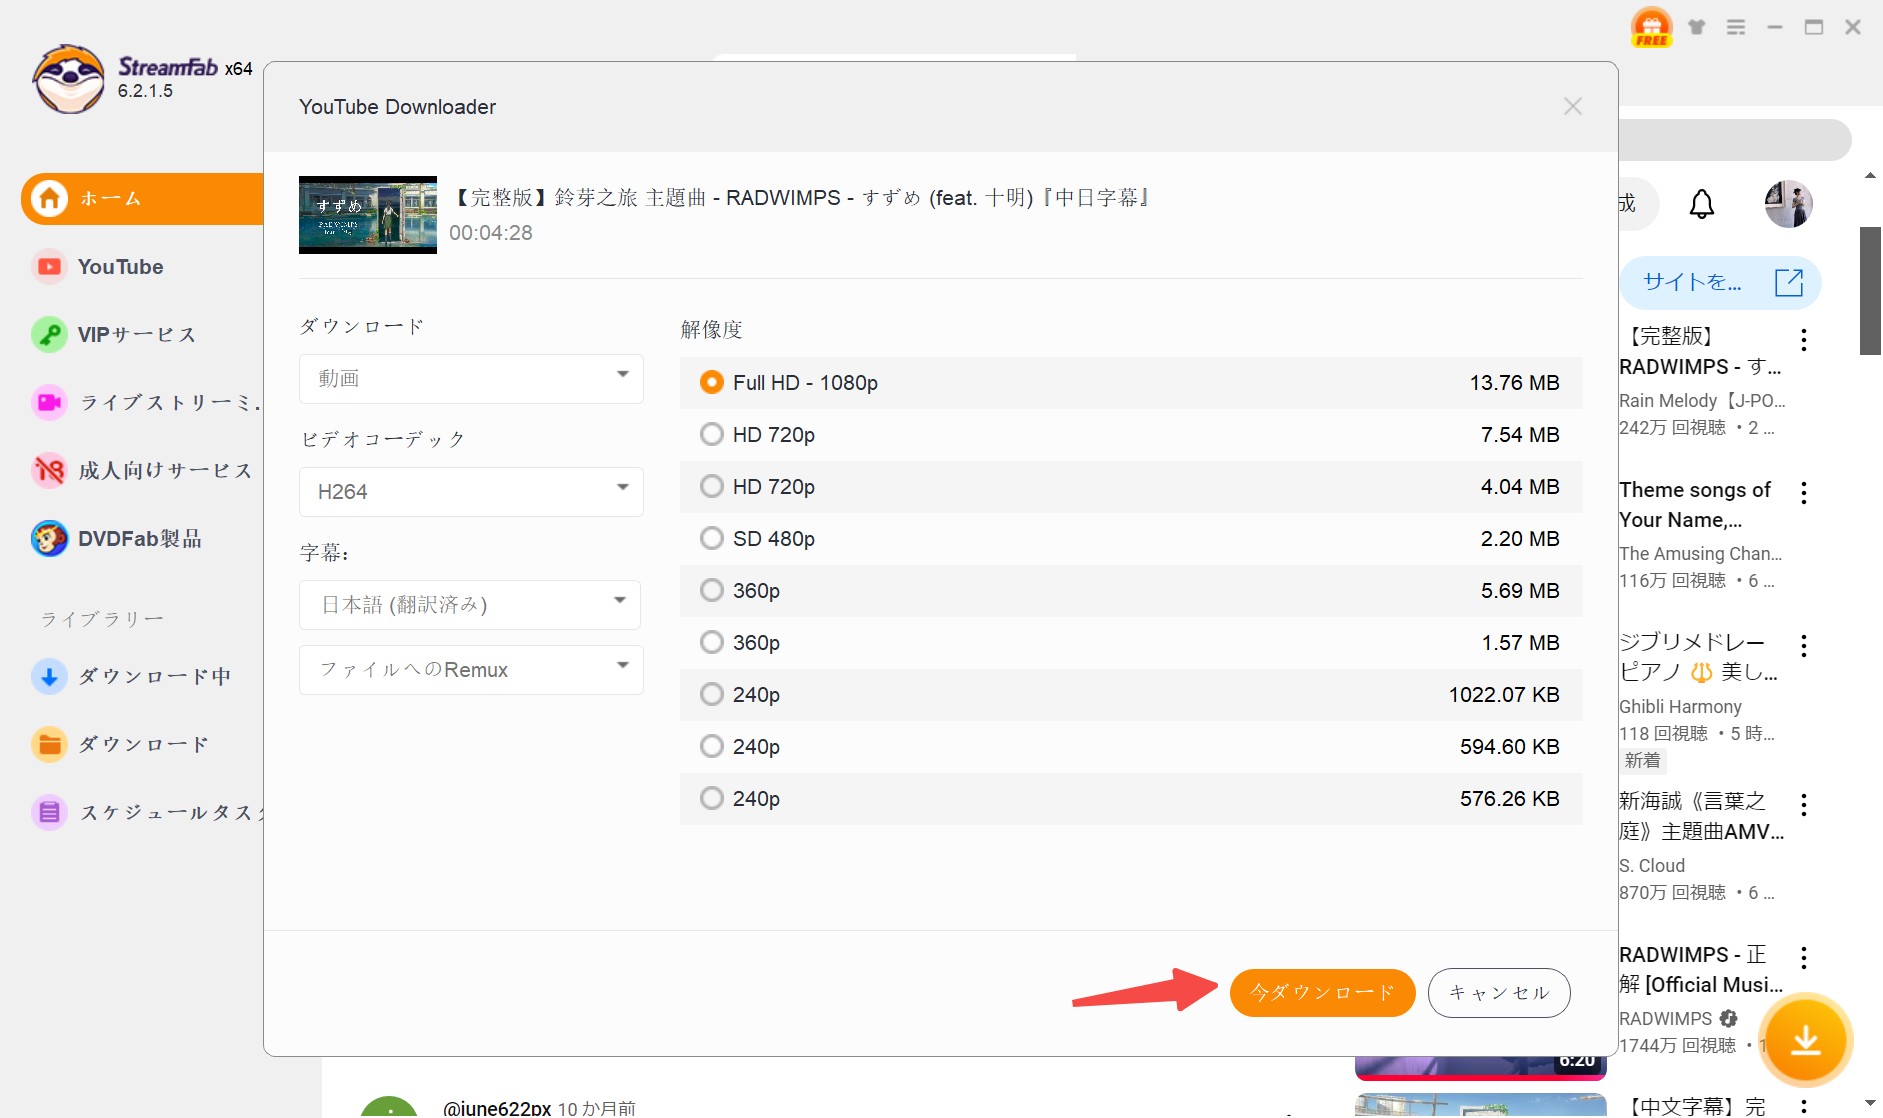Click the StreamFab sloth logo
Image resolution: width=1883 pixels, height=1118 pixels.
(68, 79)
